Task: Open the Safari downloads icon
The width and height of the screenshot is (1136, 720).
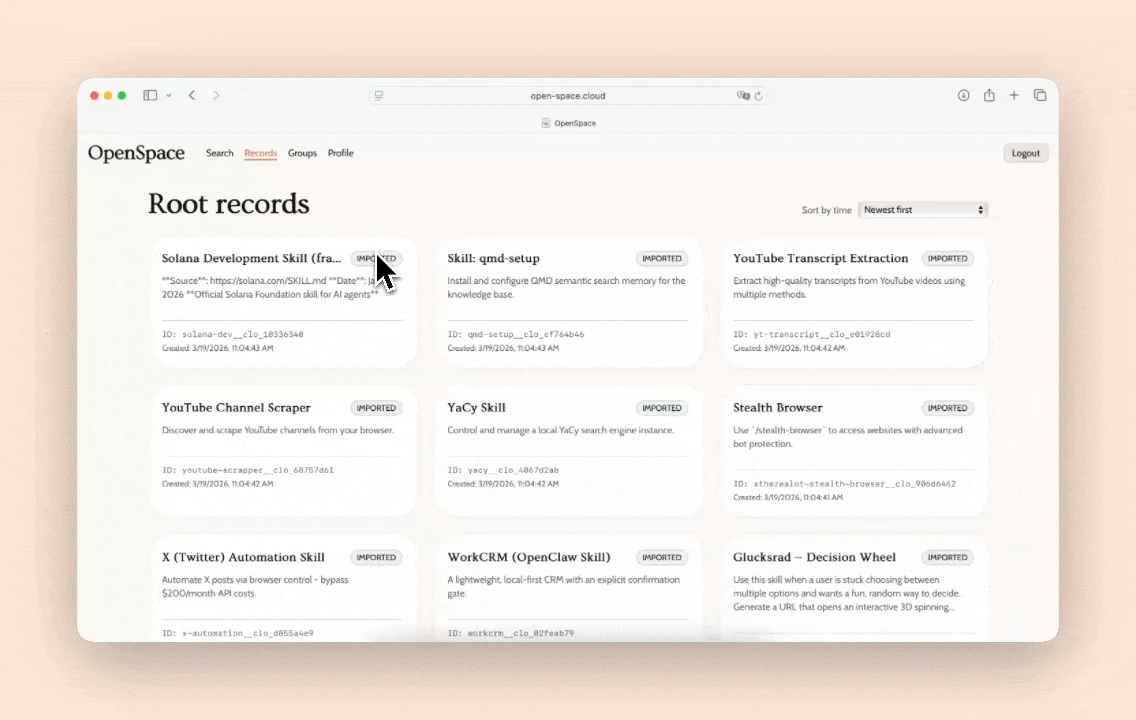Action: click(x=963, y=96)
